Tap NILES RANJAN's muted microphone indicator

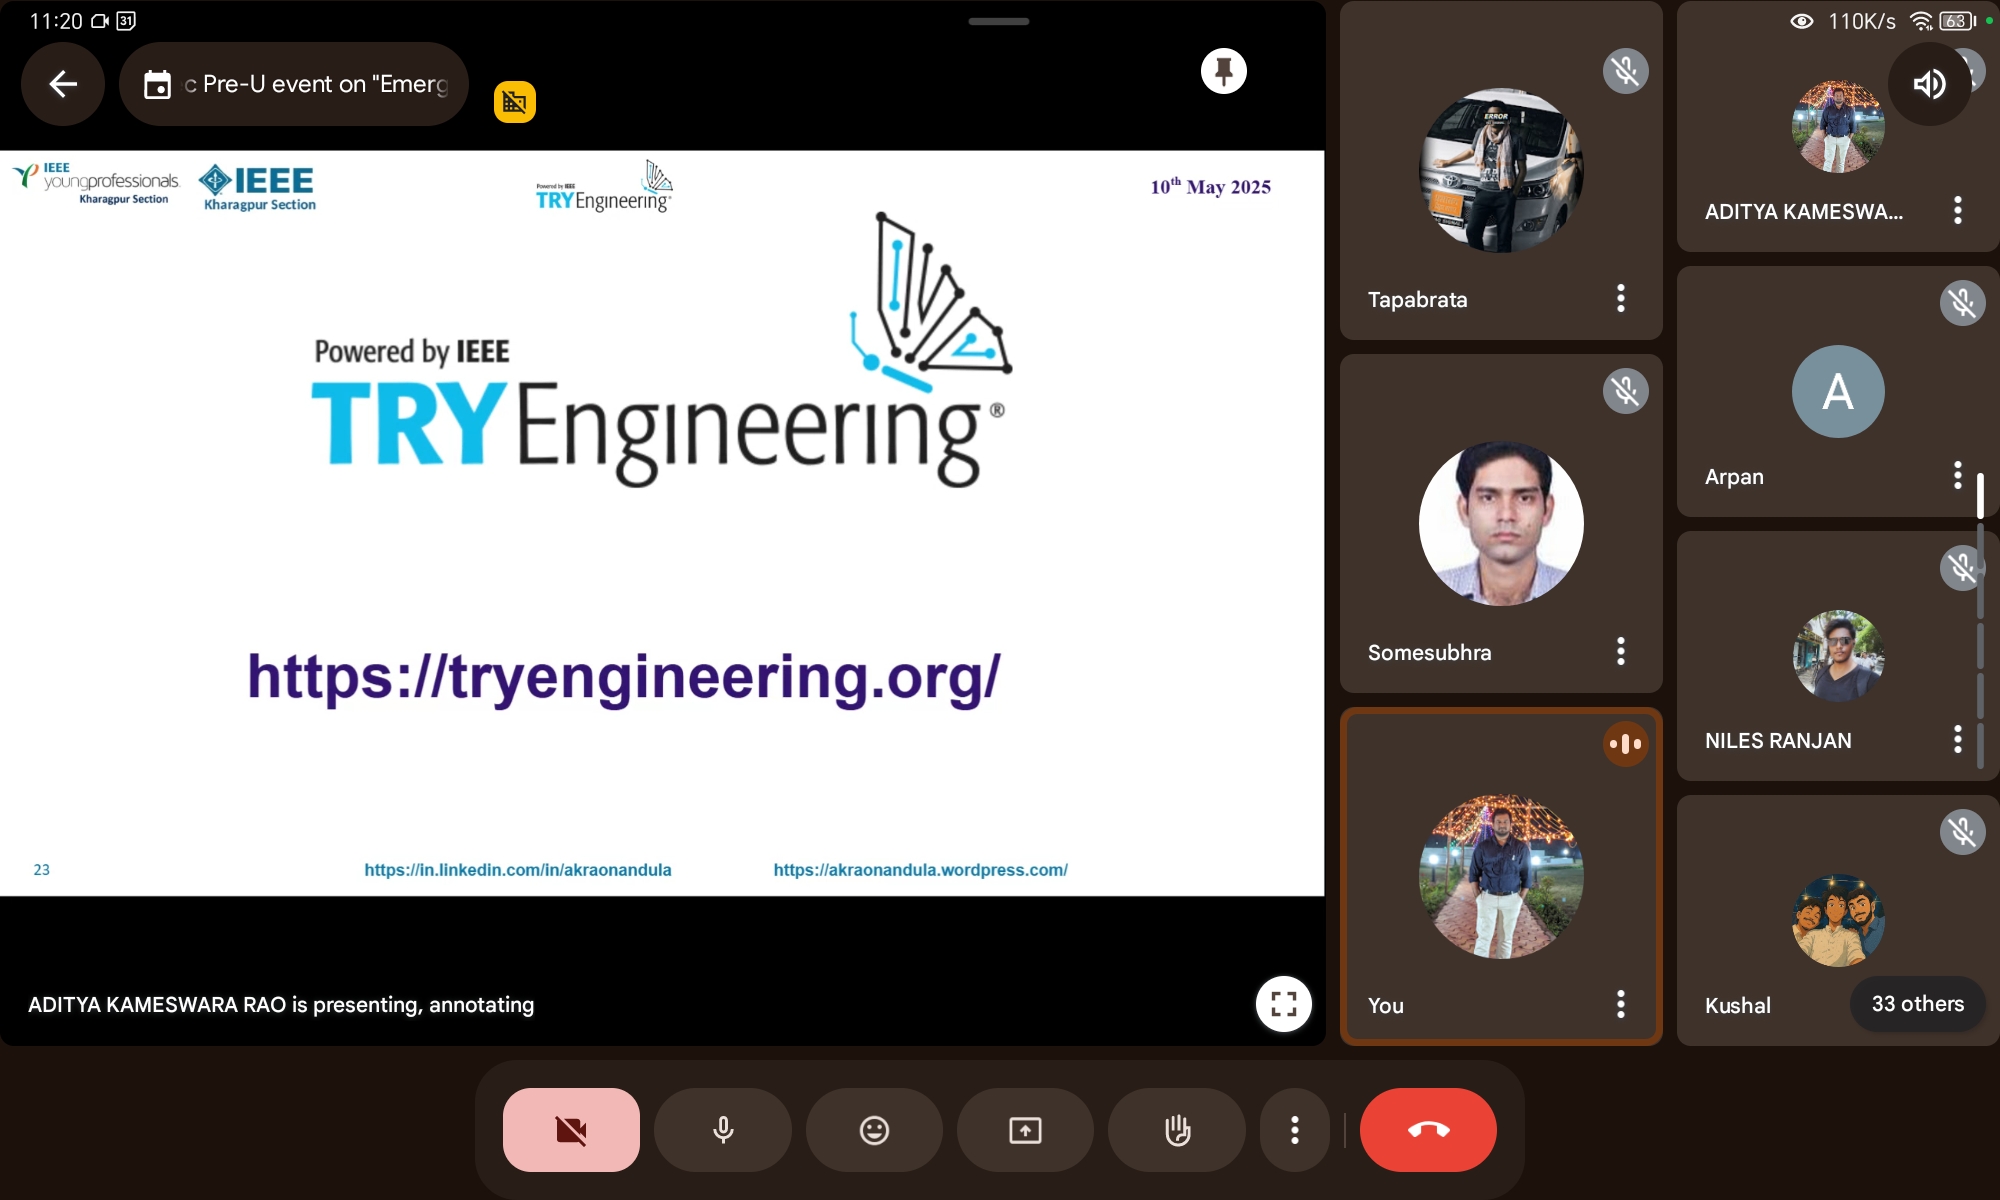coord(1963,568)
